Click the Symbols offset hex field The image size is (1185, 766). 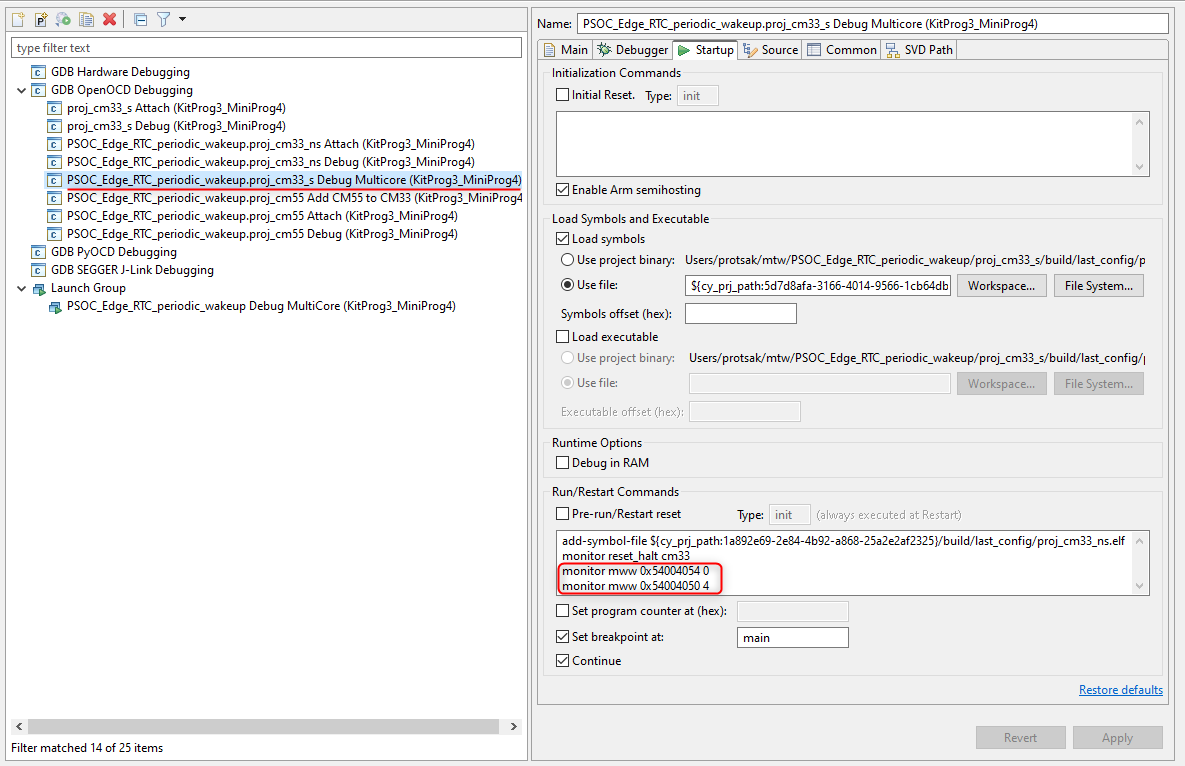click(740, 314)
